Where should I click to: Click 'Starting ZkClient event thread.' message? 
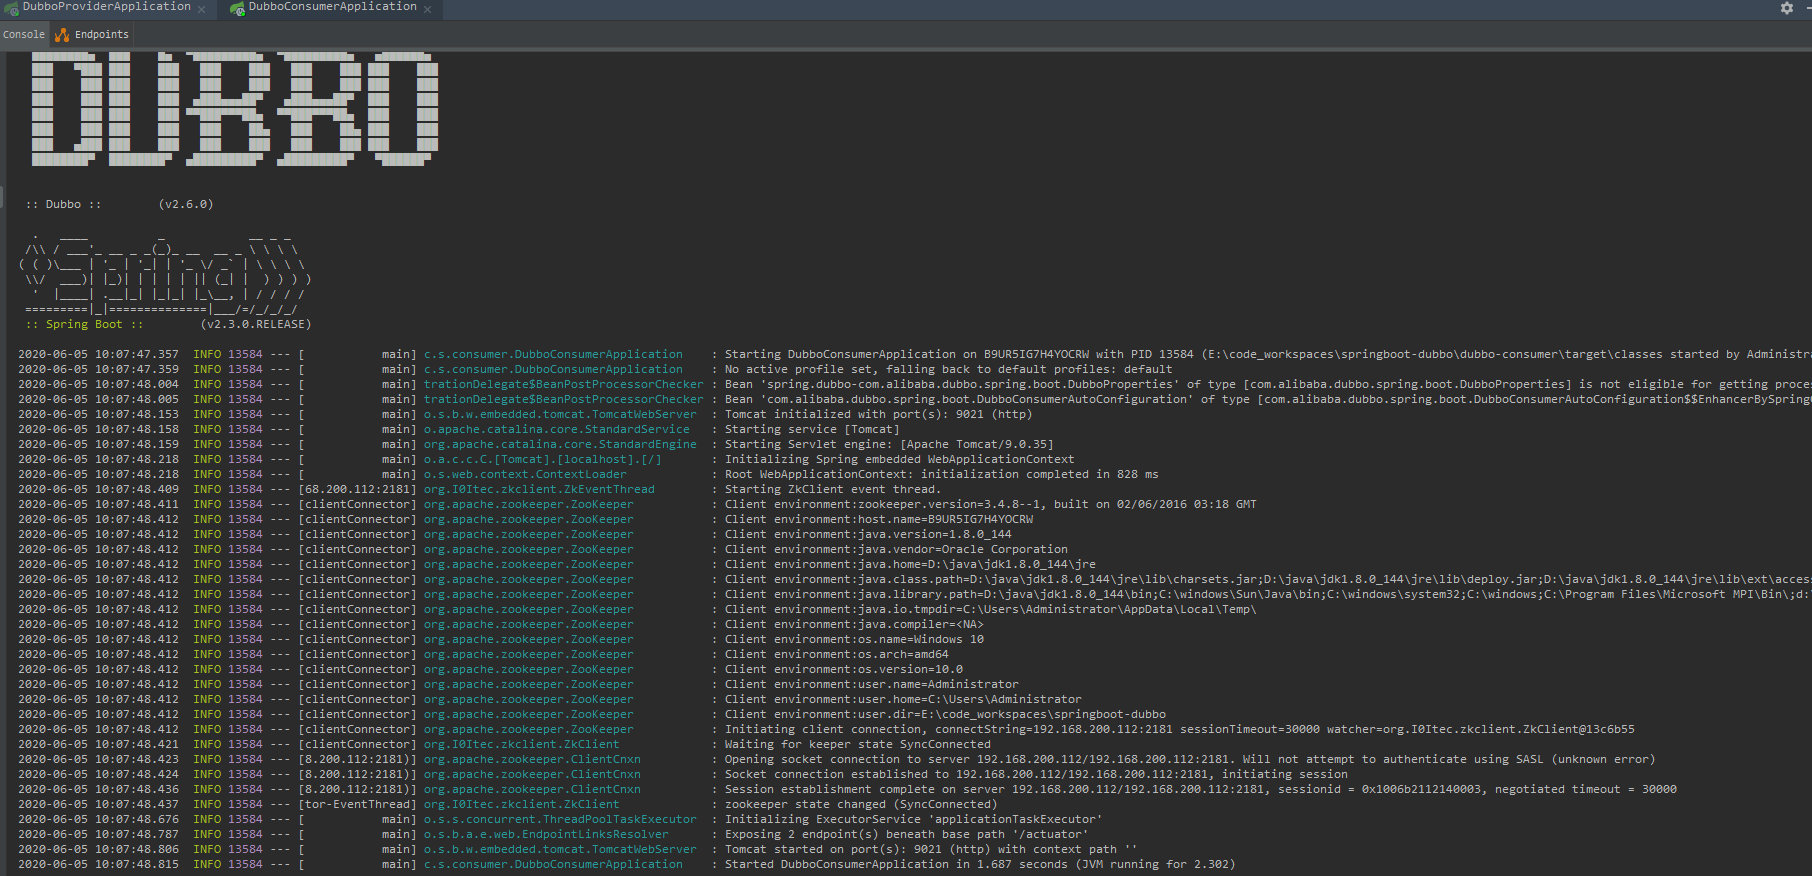(833, 489)
